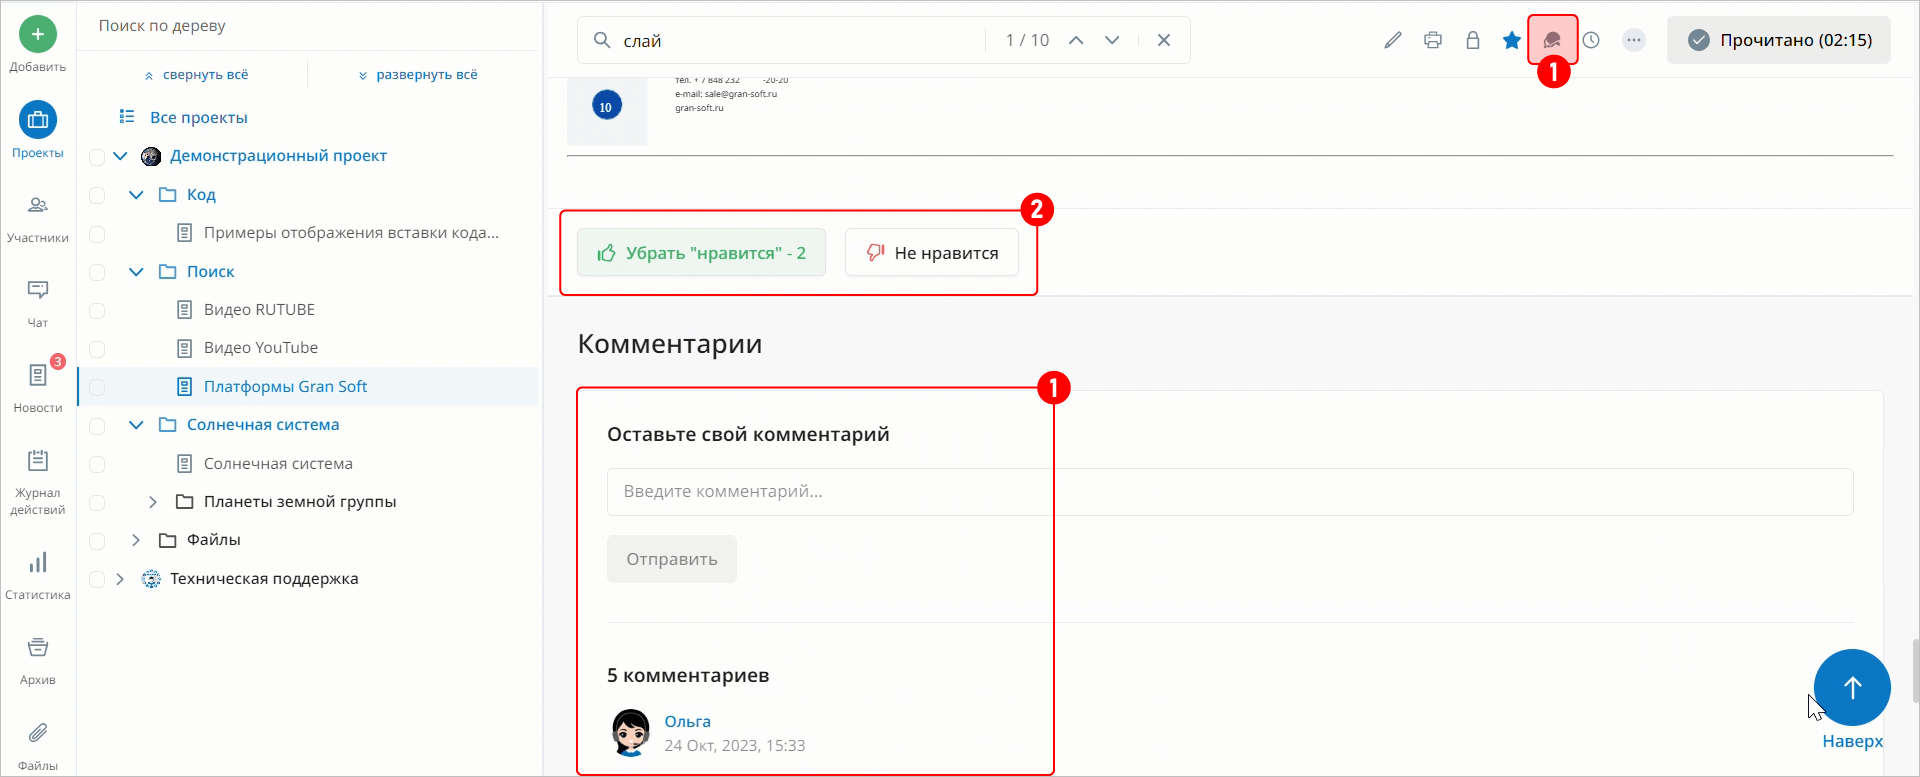This screenshot has height=777, width=1920.
Task: Tick checkbox next to Солнечная система folder
Action: [x=97, y=426]
